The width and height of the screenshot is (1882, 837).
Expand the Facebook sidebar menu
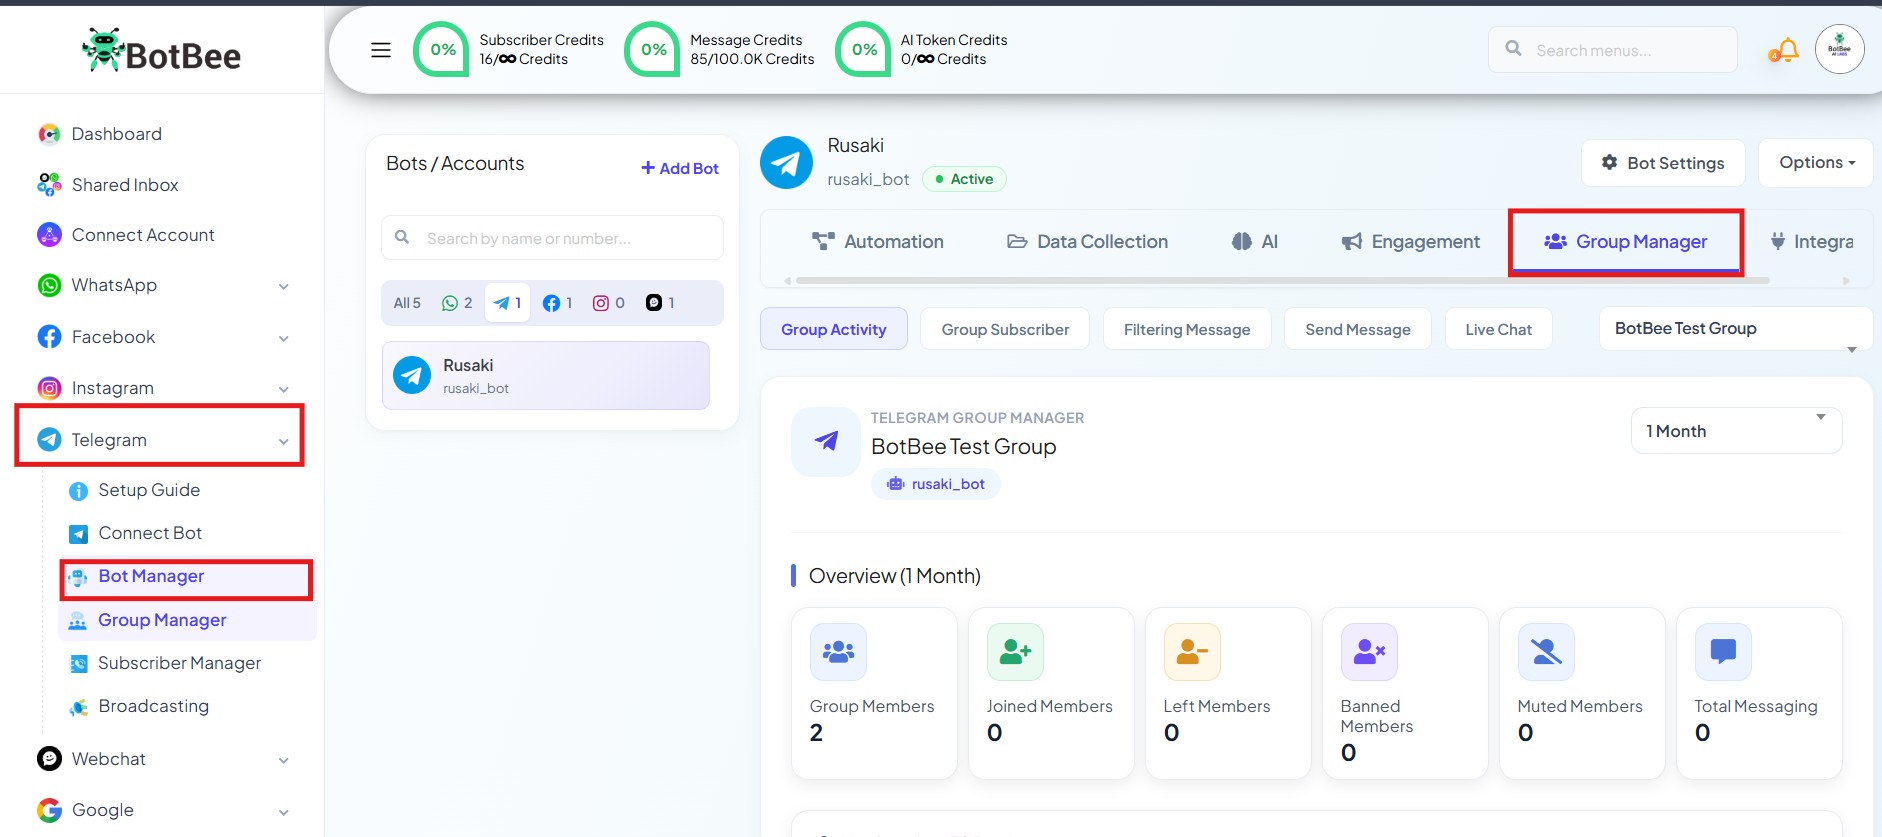coord(162,337)
